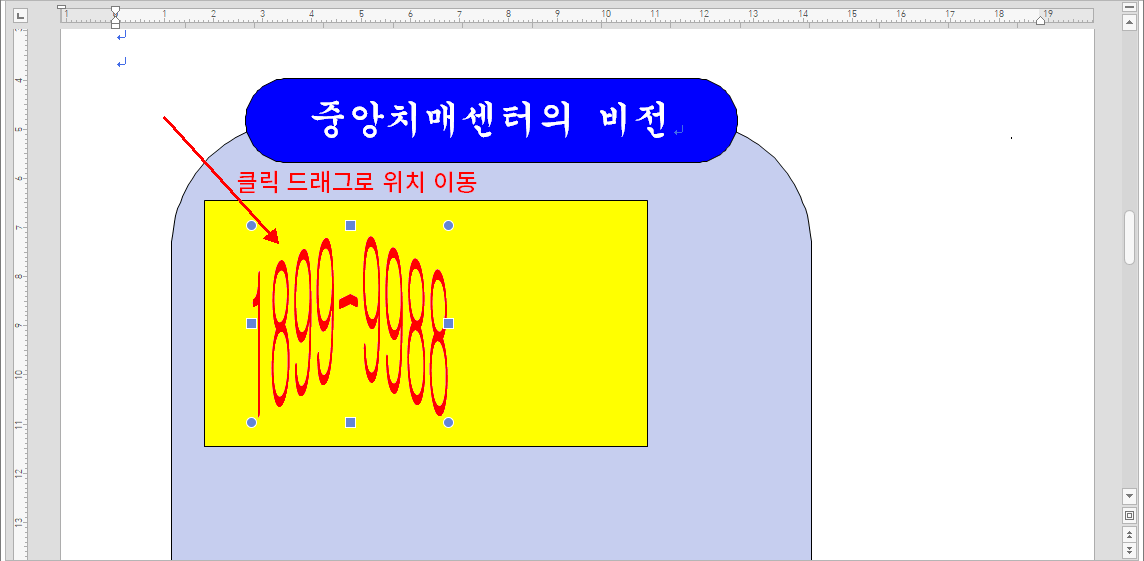Click the top-middle square handle of the WordArt
The image size is (1144, 561).
point(350,225)
